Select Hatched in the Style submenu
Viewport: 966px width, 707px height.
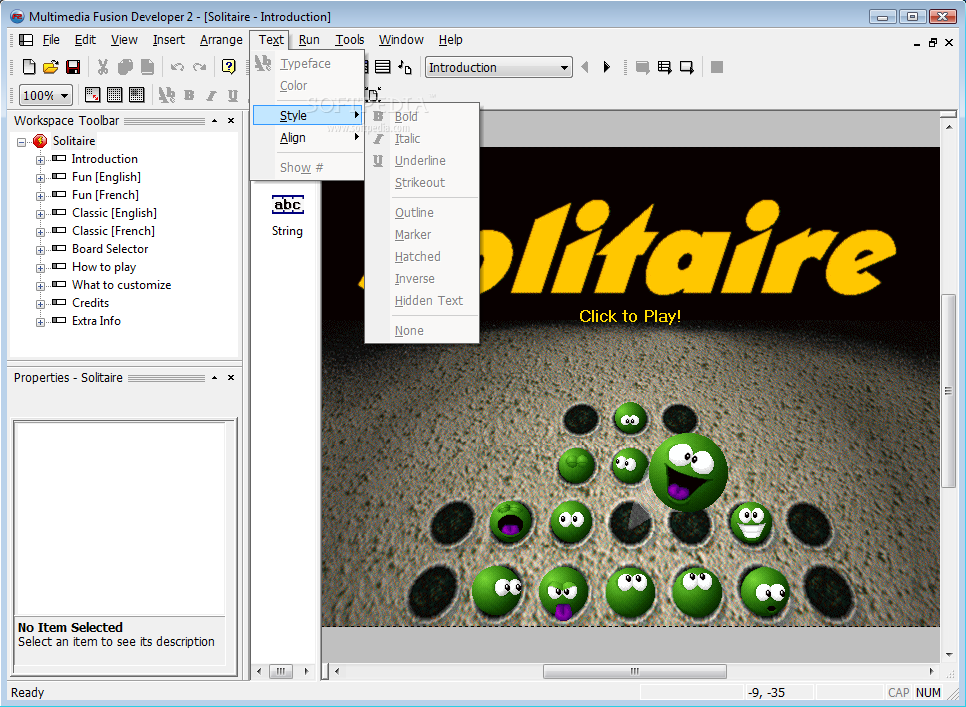point(422,257)
